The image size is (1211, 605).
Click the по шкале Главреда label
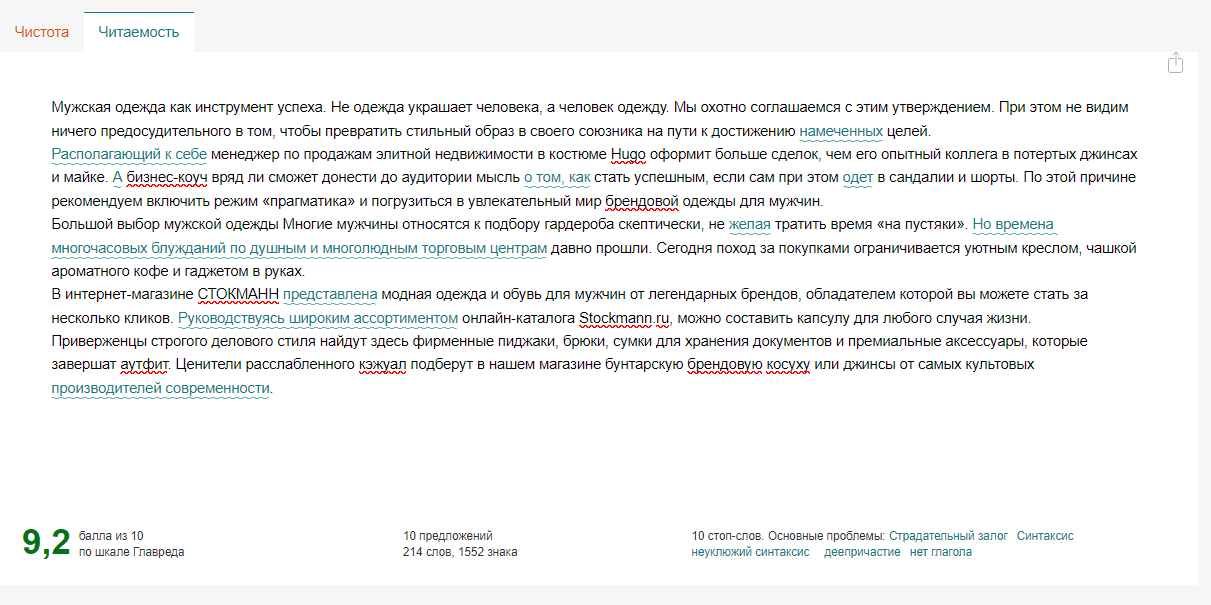click(131, 552)
